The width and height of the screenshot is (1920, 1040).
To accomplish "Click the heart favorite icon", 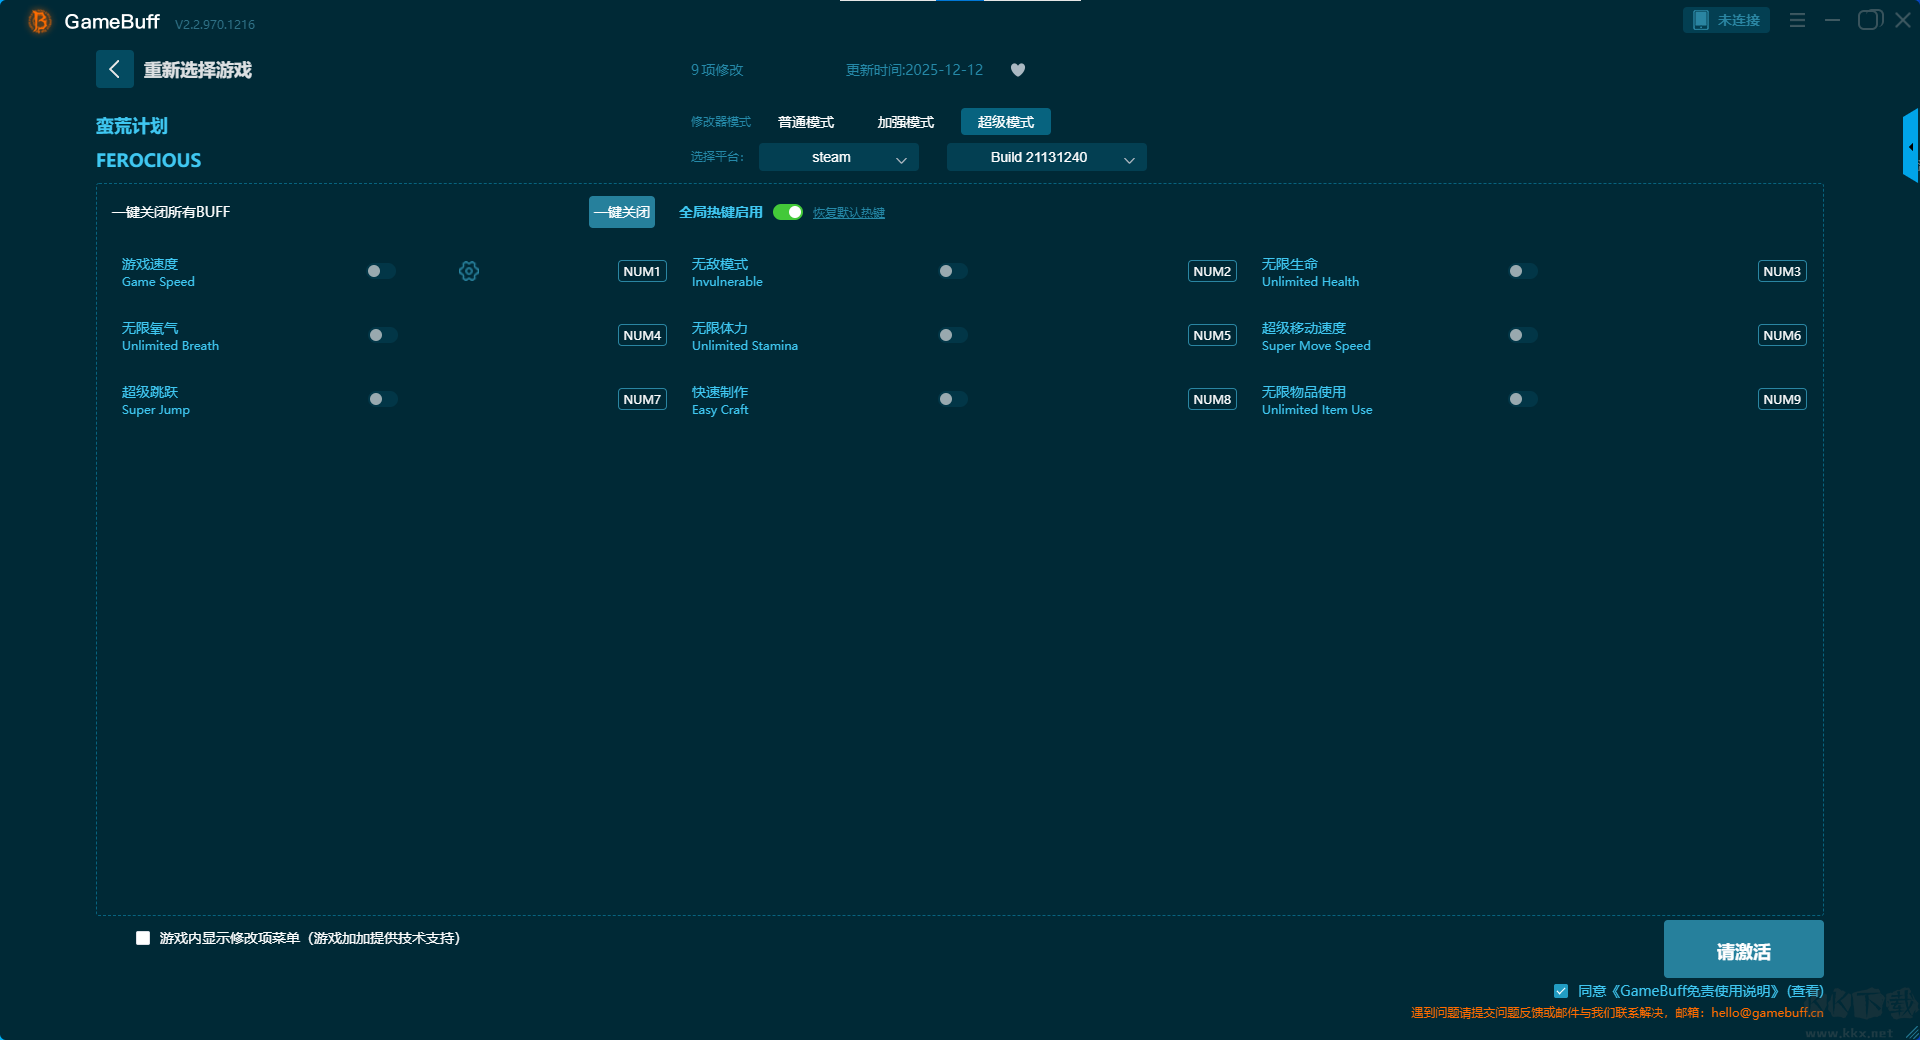I will pos(1017,70).
